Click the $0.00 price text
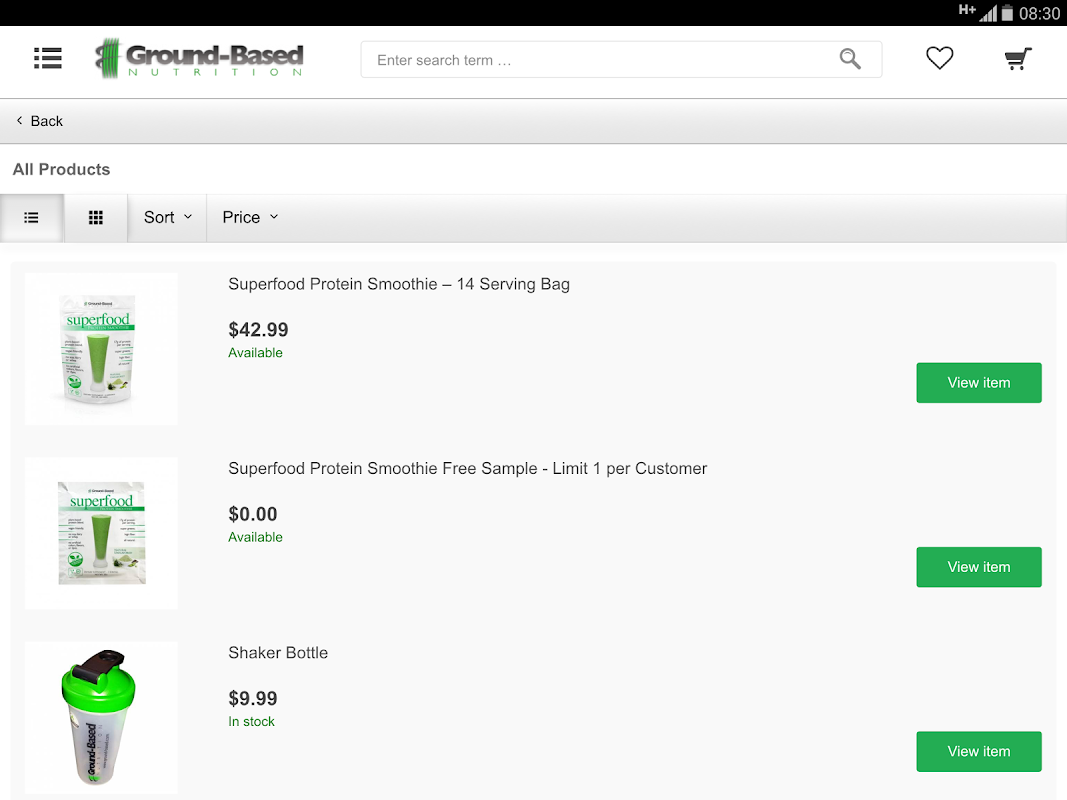Viewport: 1067px width, 800px height. point(252,514)
